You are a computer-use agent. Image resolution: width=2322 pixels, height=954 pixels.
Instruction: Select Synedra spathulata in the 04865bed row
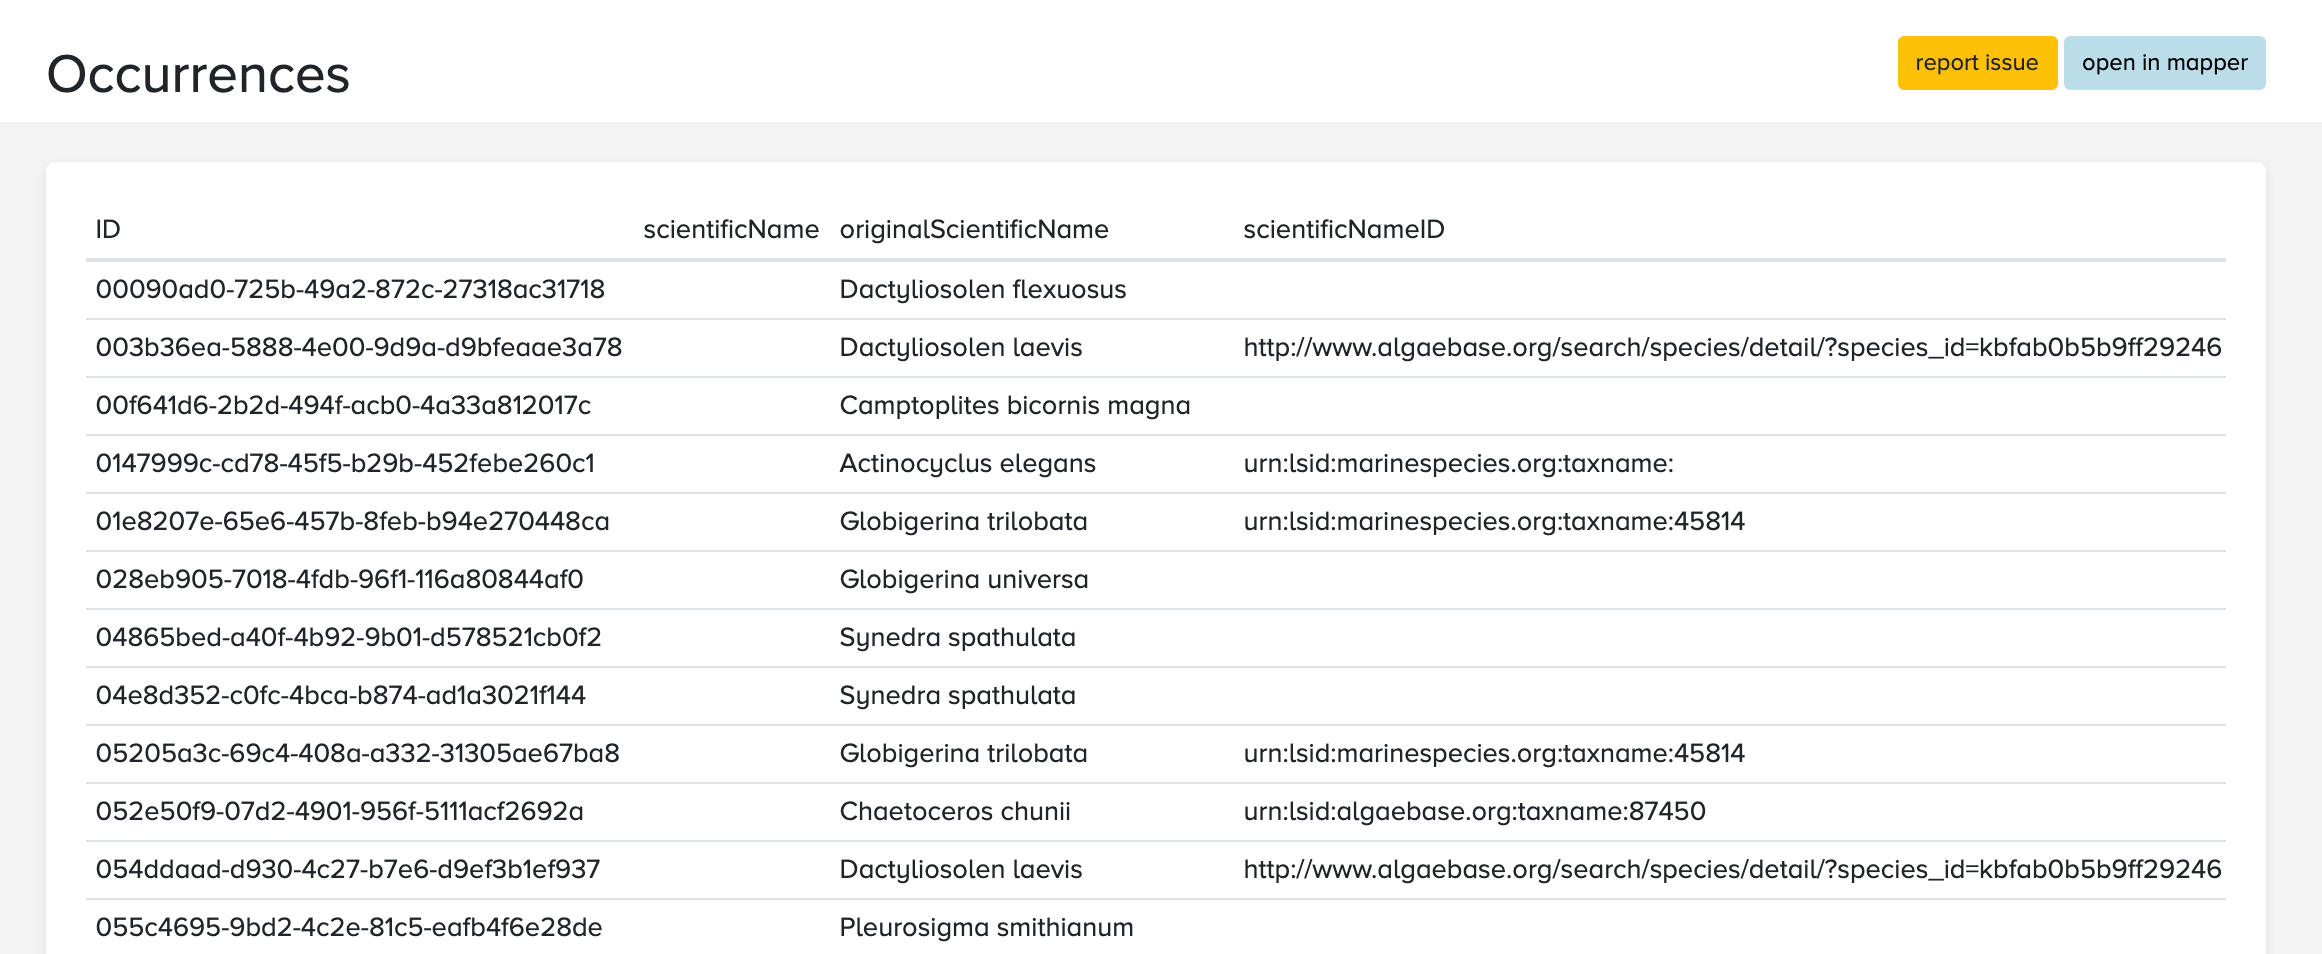[x=958, y=637]
